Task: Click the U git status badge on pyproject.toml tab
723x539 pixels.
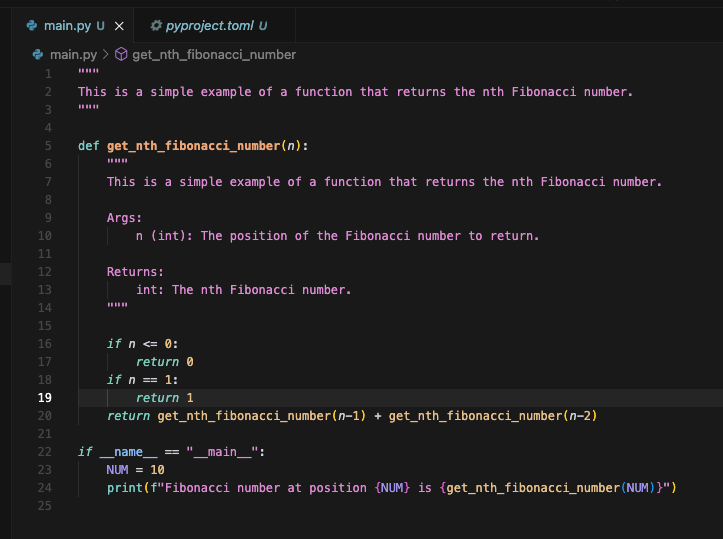Action: [x=263, y=24]
